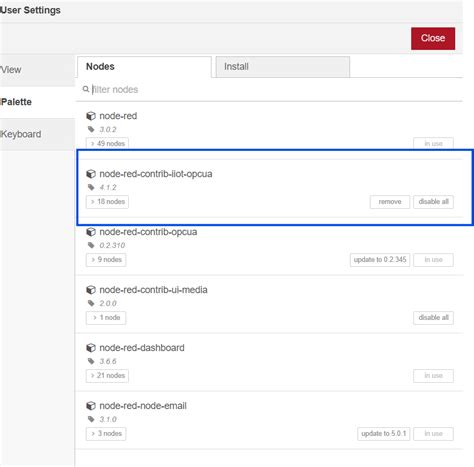Open the Install tab
Viewport: 474px width, 467px height.
click(x=283, y=67)
